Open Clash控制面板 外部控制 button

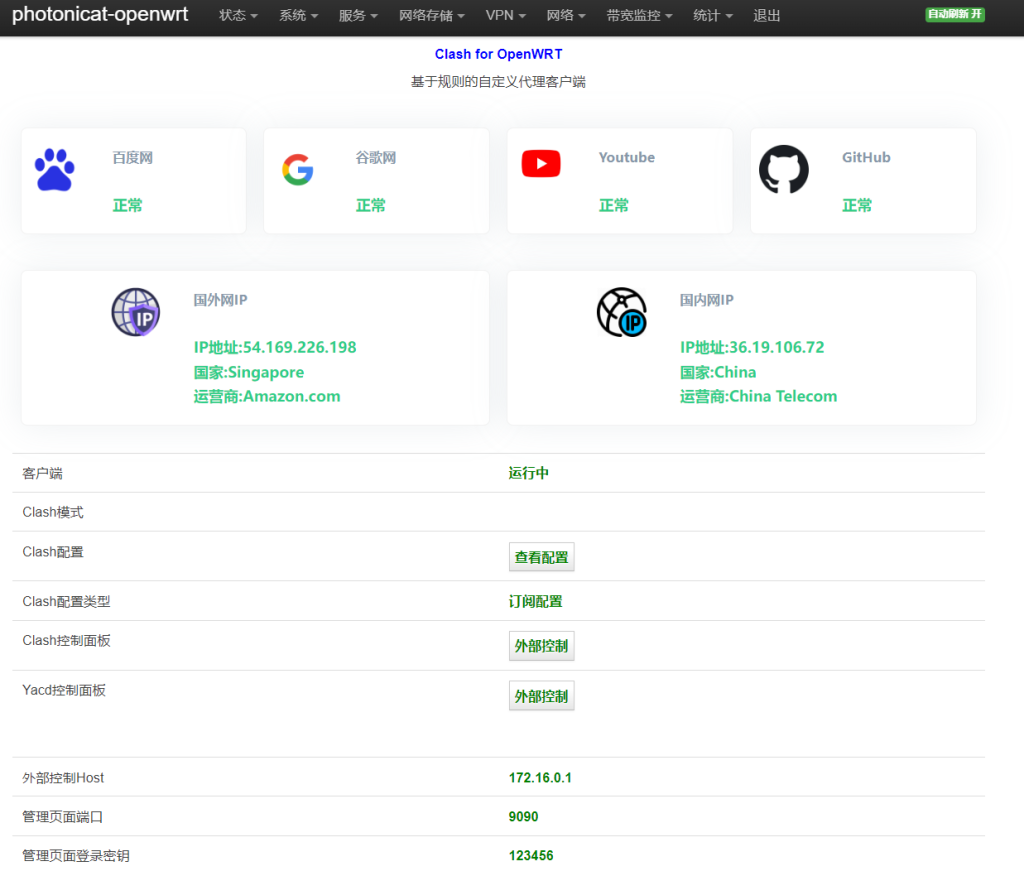pos(541,646)
